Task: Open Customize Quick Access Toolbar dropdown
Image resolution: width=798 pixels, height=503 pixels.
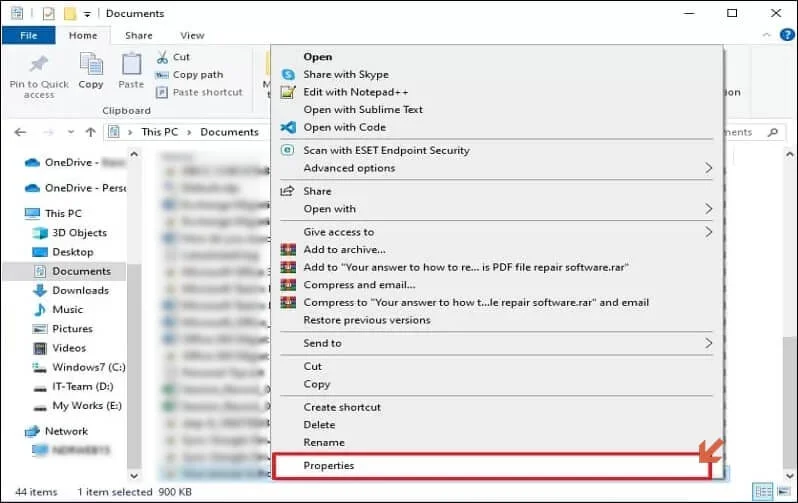Action: pyautogui.click(x=87, y=14)
